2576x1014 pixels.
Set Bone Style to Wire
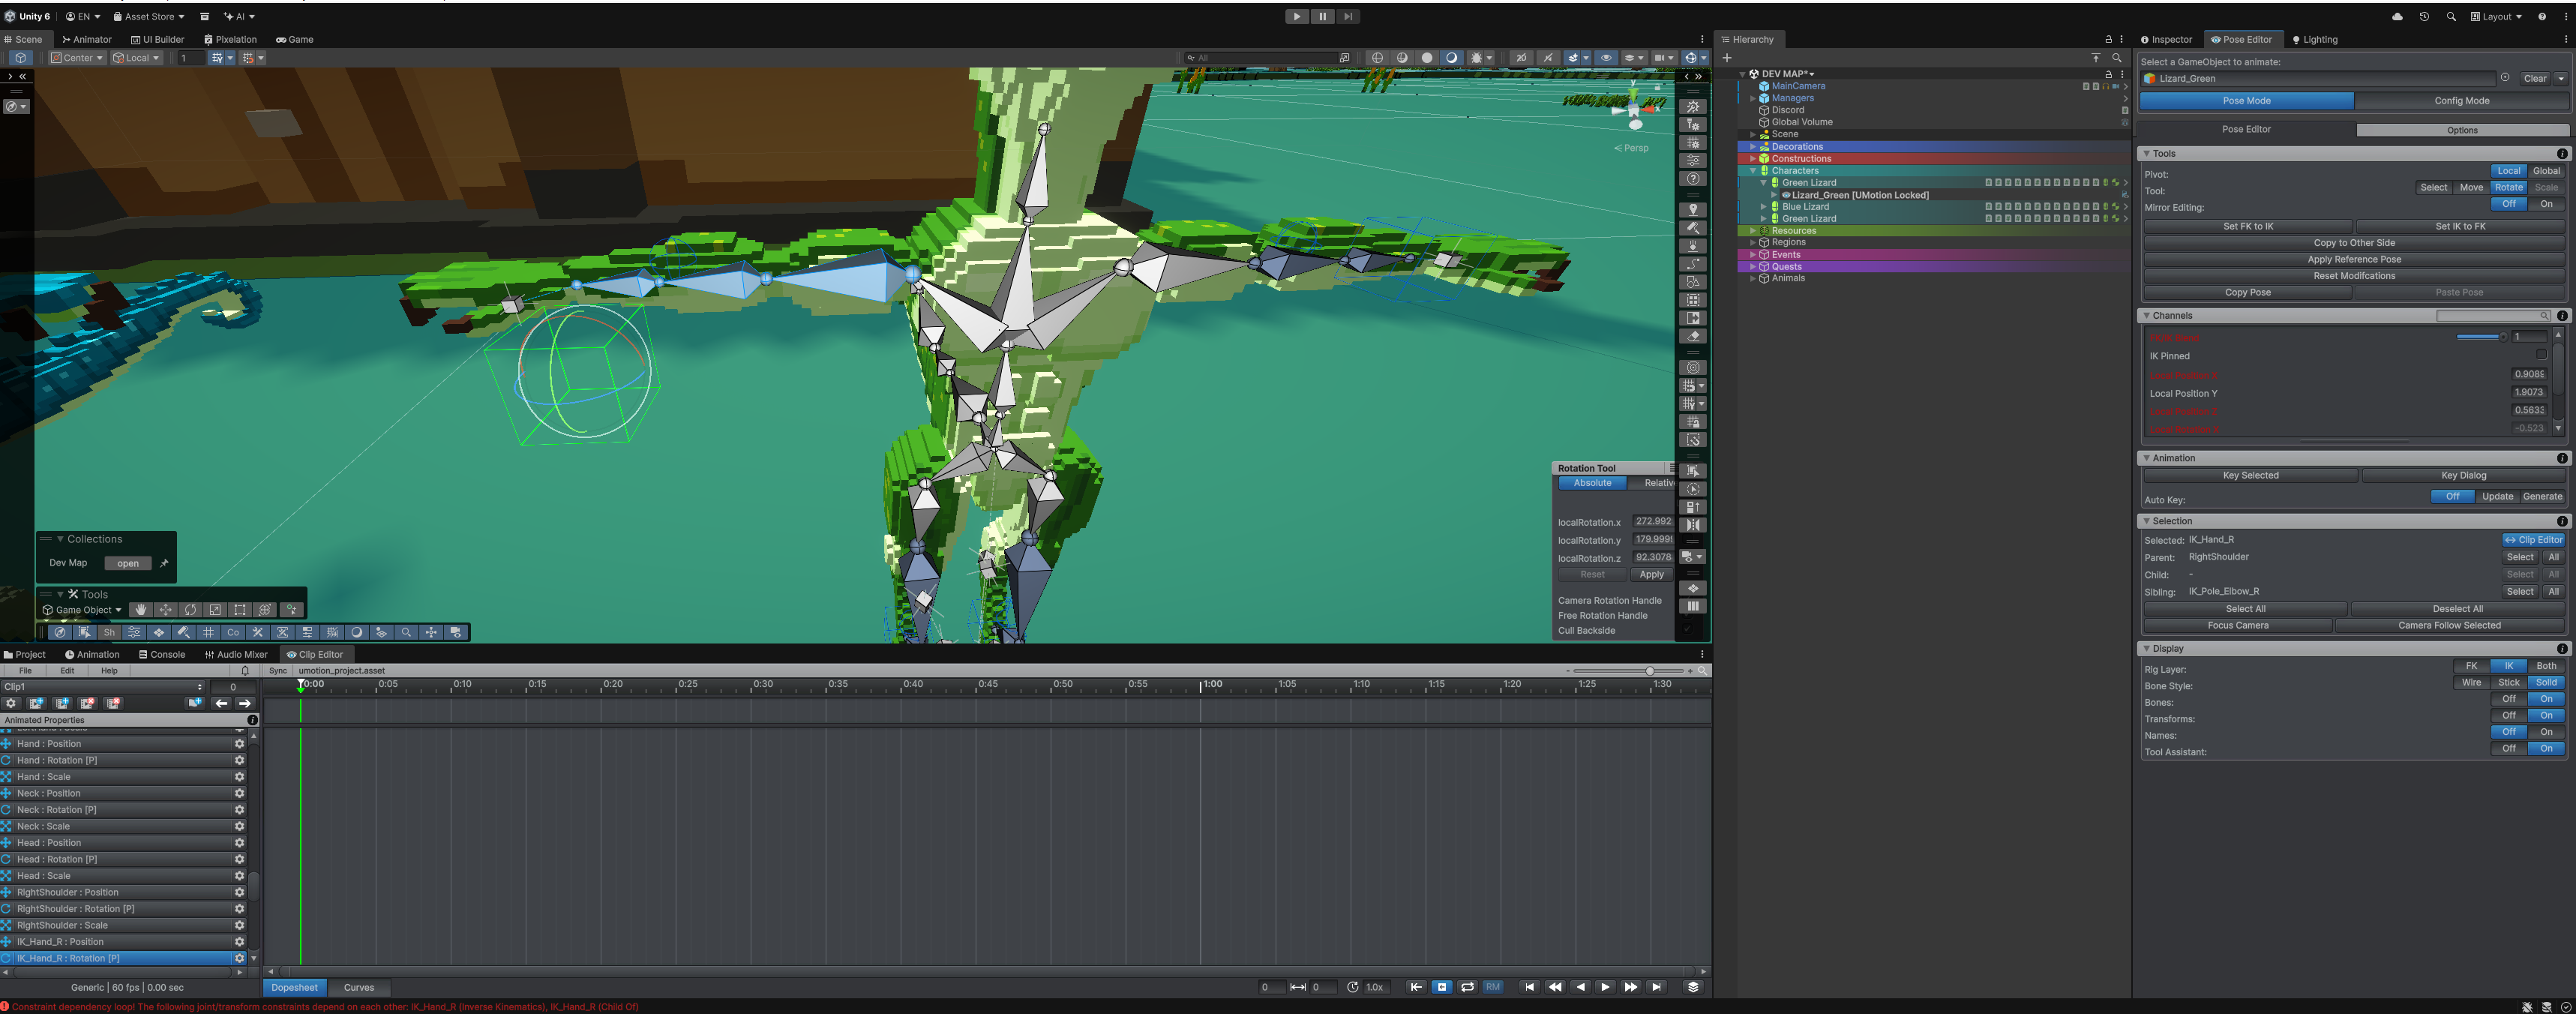pyautogui.click(x=2471, y=683)
